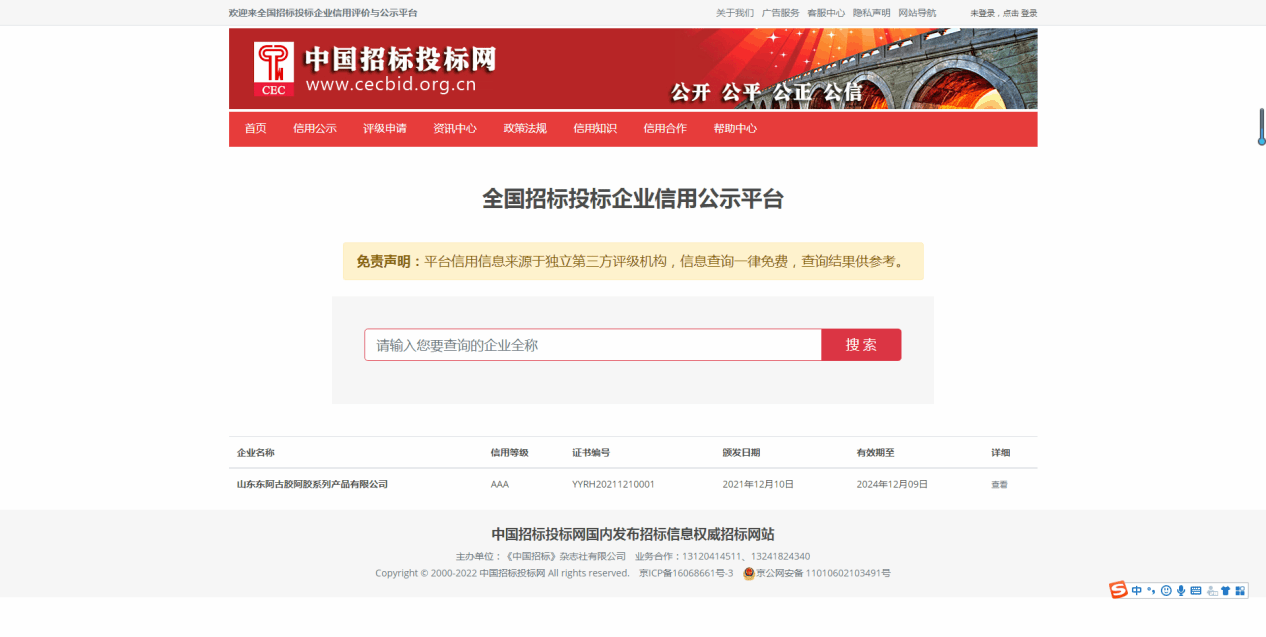Click the 搜索 search button
The height and width of the screenshot is (637, 1266).
click(861, 345)
